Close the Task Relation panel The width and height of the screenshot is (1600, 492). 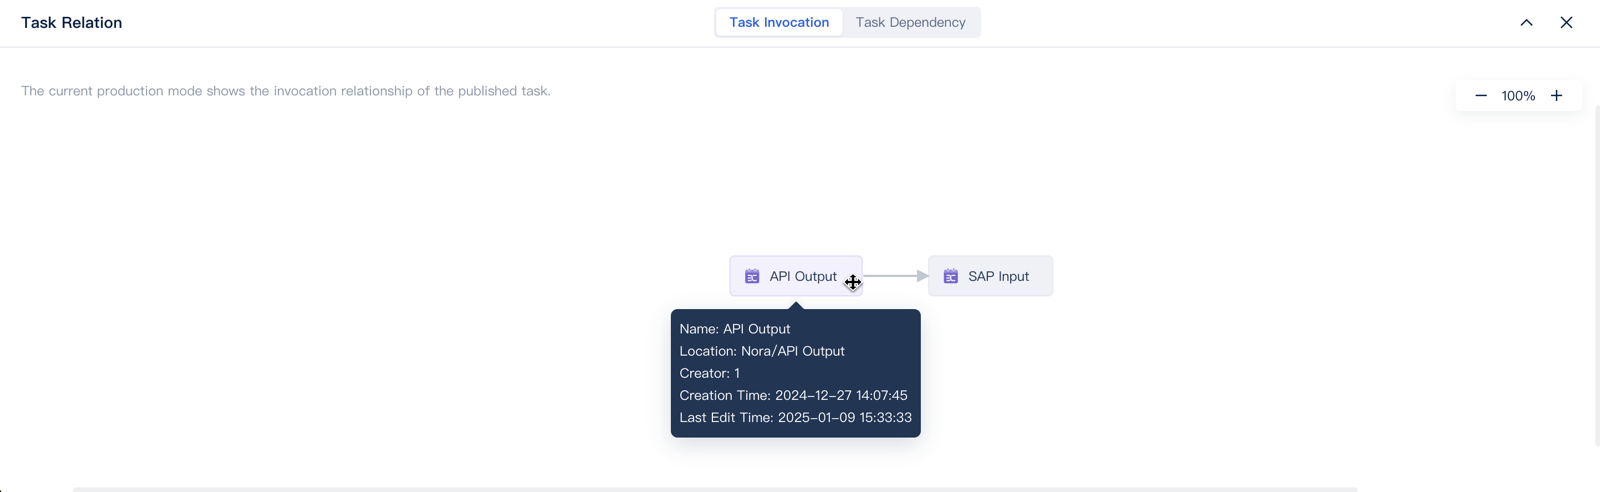coord(1566,22)
